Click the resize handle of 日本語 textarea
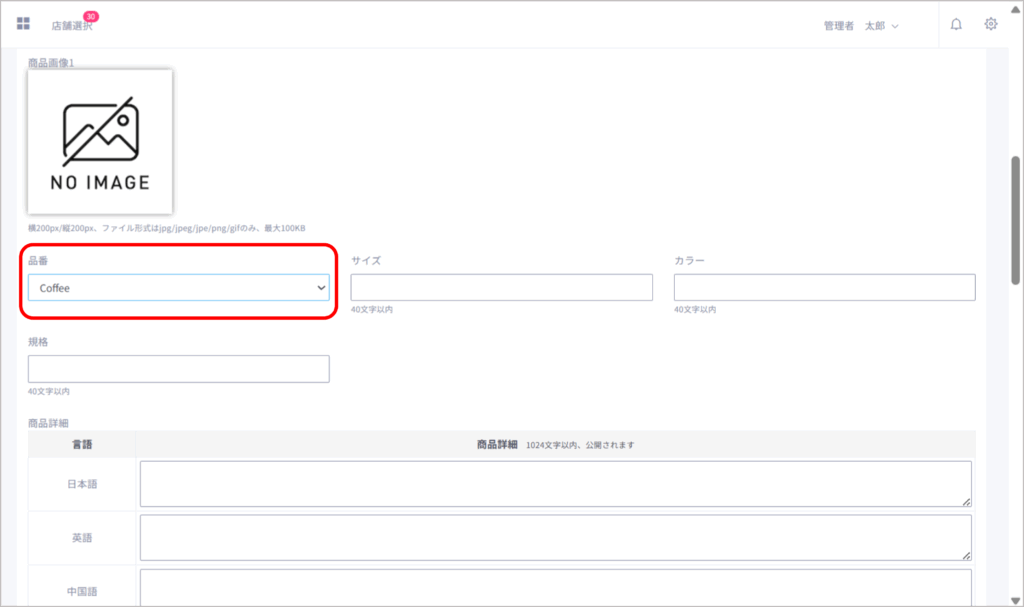The width and height of the screenshot is (1024, 607). click(x=966, y=502)
